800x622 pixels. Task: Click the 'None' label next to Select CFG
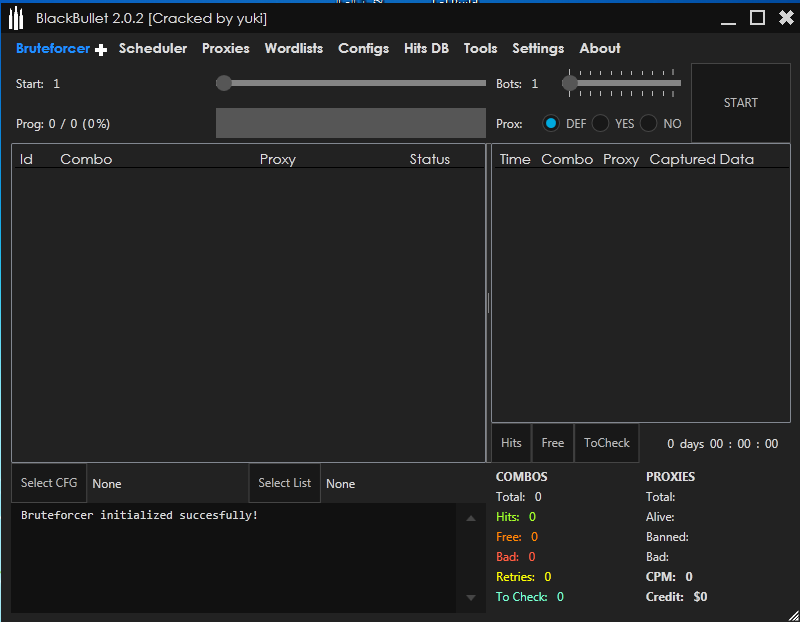pos(107,484)
